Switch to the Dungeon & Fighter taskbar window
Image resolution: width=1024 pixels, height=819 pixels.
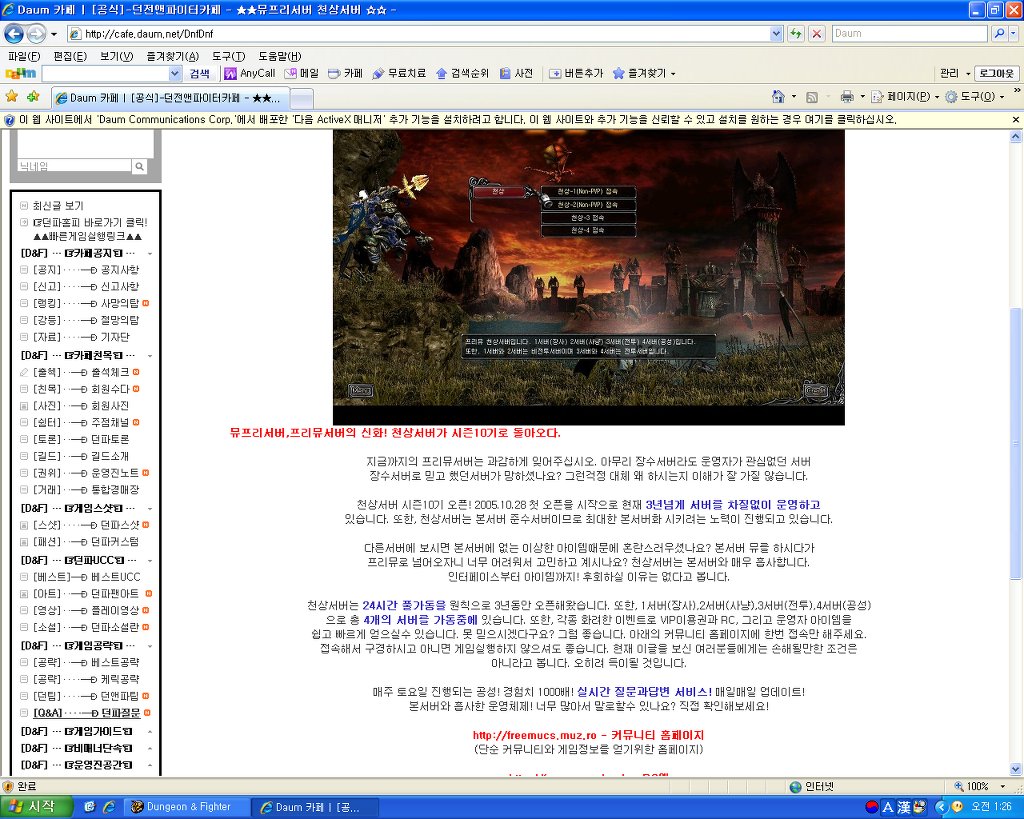pyautogui.click(x=187, y=807)
